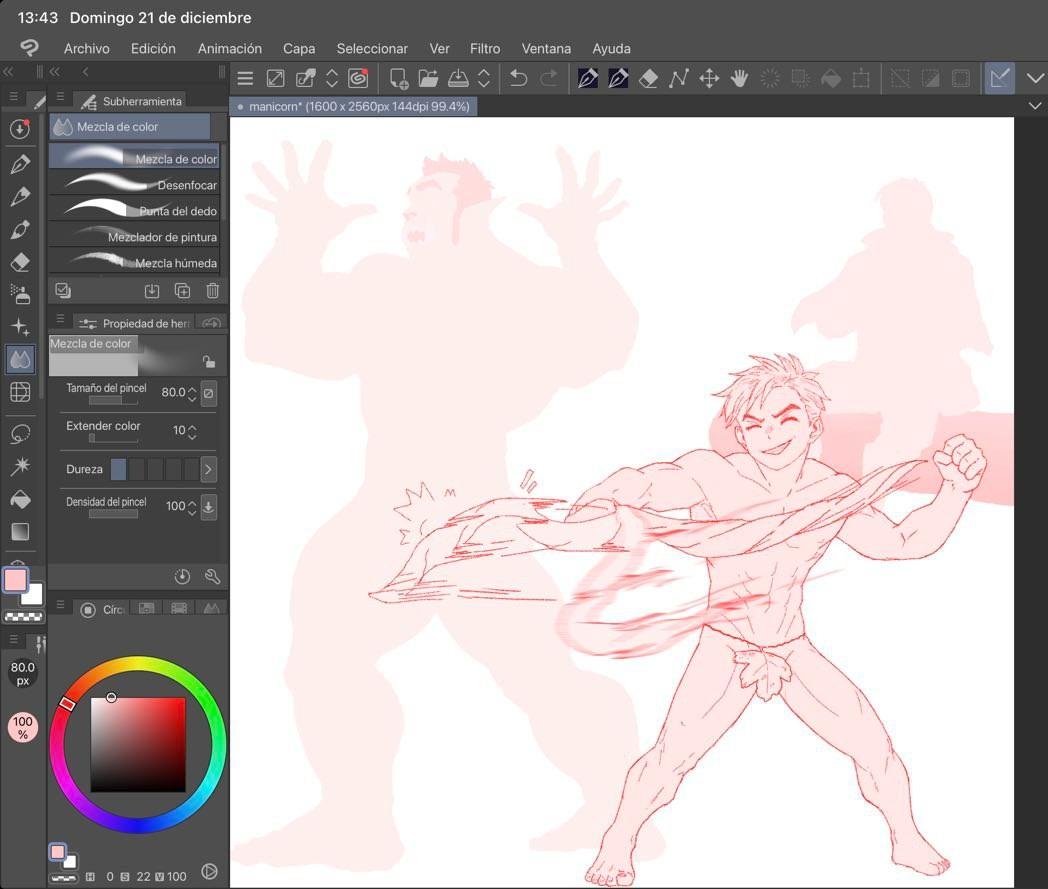Open the Filtro menu

pos(485,48)
